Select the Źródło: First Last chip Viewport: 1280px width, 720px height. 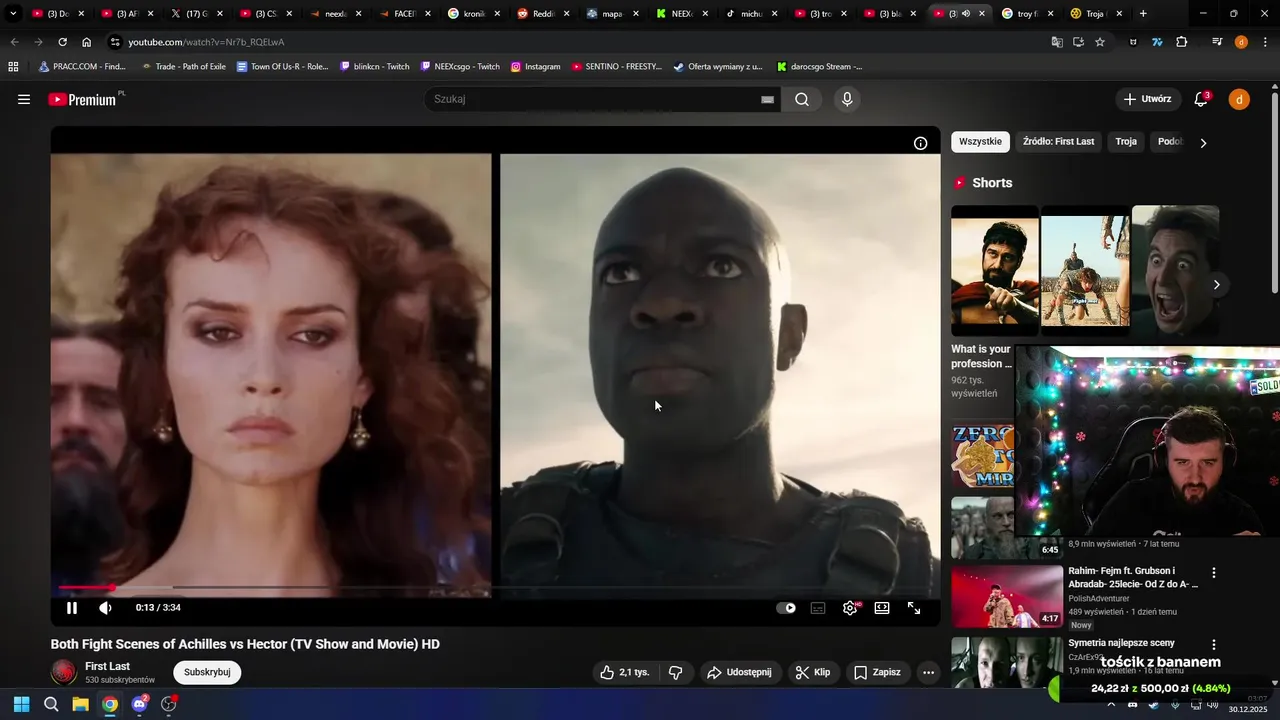tap(1058, 142)
